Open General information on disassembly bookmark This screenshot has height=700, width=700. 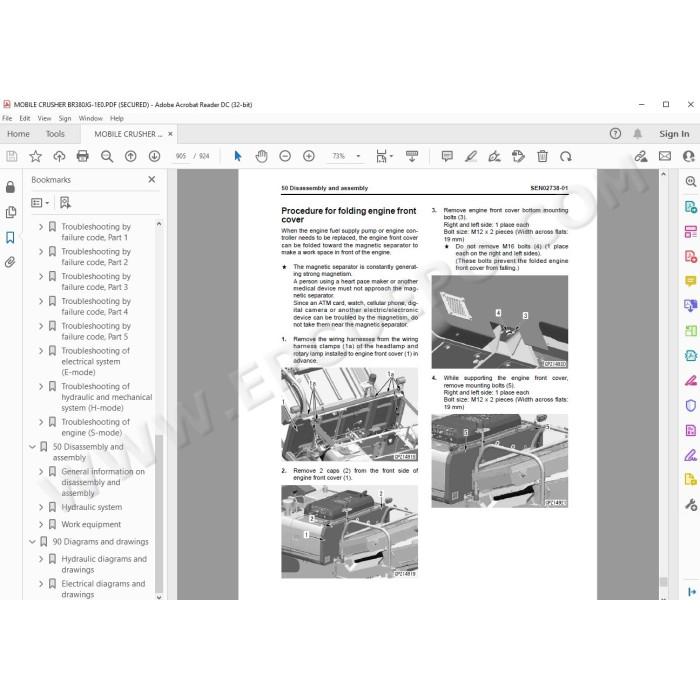pyautogui.click(x=103, y=482)
